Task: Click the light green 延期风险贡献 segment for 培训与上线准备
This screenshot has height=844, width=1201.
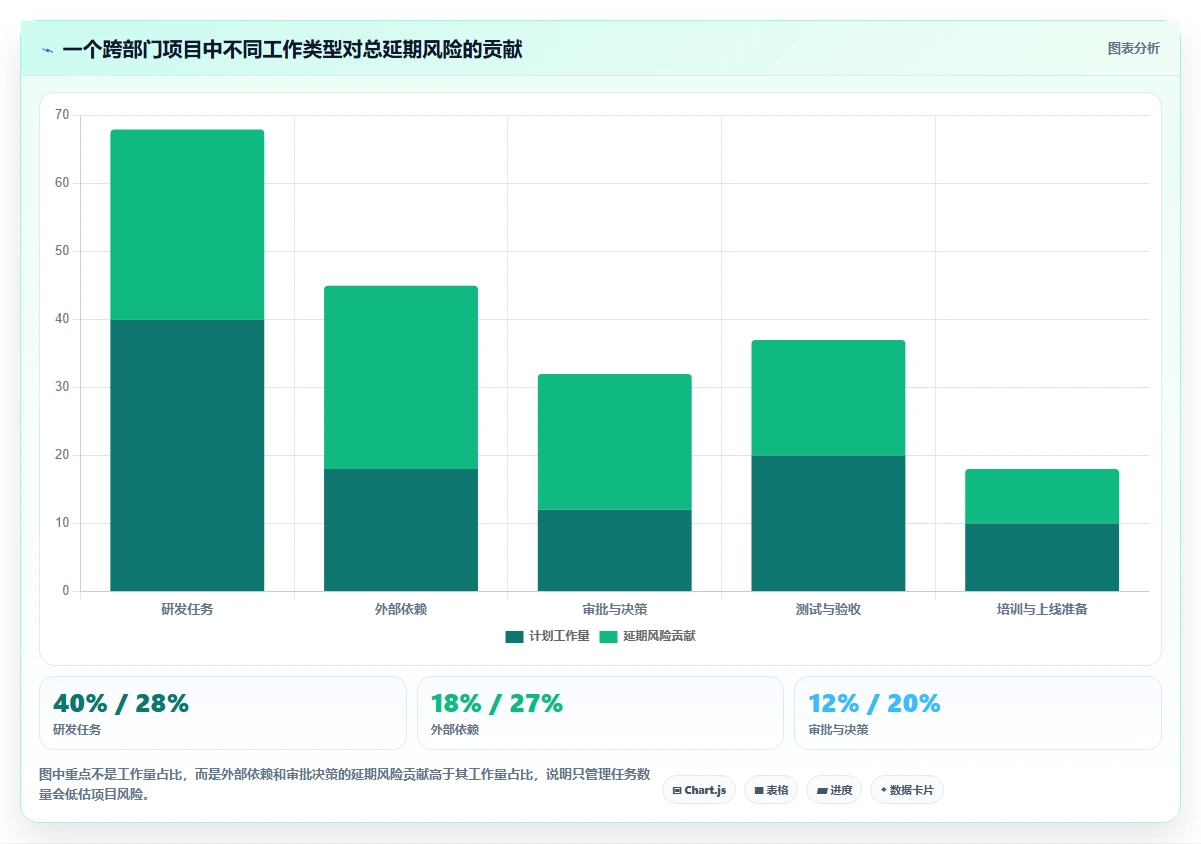Action: click(x=1042, y=496)
